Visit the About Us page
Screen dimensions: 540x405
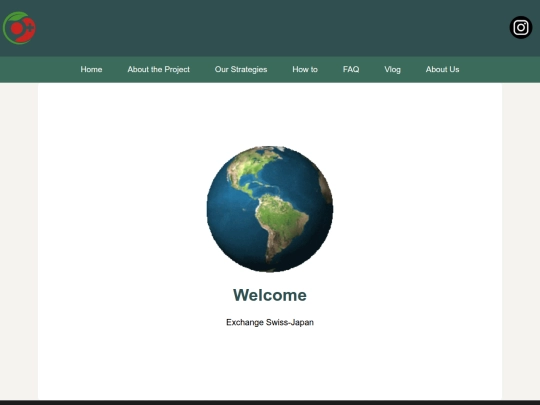pyautogui.click(x=442, y=69)
